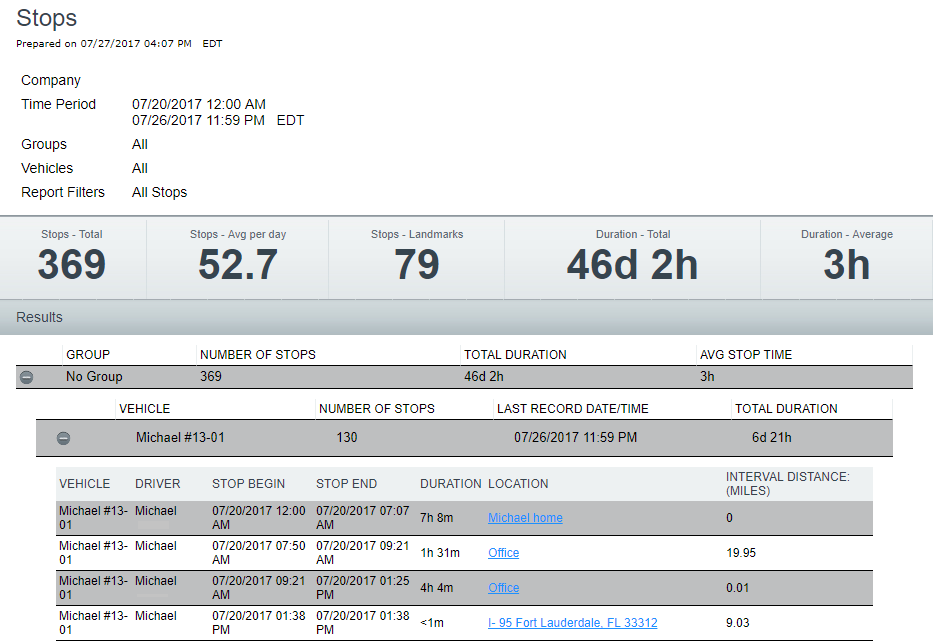Click the STOP END column header
Screen dimensions: 933x641
point(346,484)
